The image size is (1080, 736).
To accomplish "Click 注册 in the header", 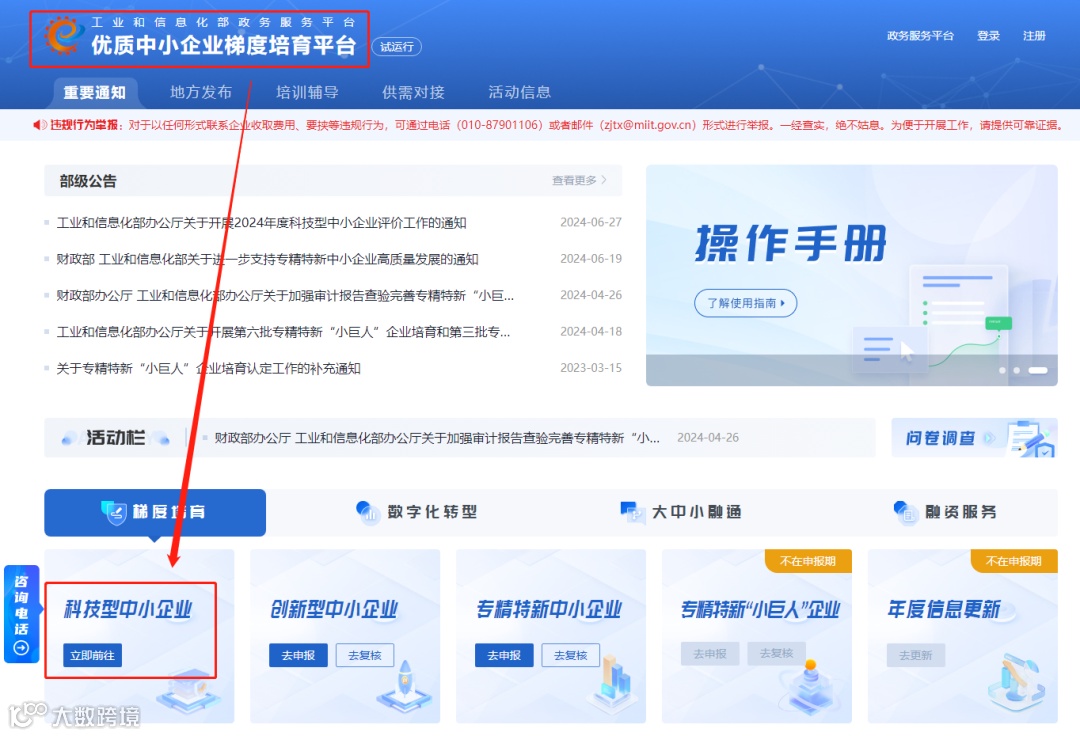I will click(1034, 36).
